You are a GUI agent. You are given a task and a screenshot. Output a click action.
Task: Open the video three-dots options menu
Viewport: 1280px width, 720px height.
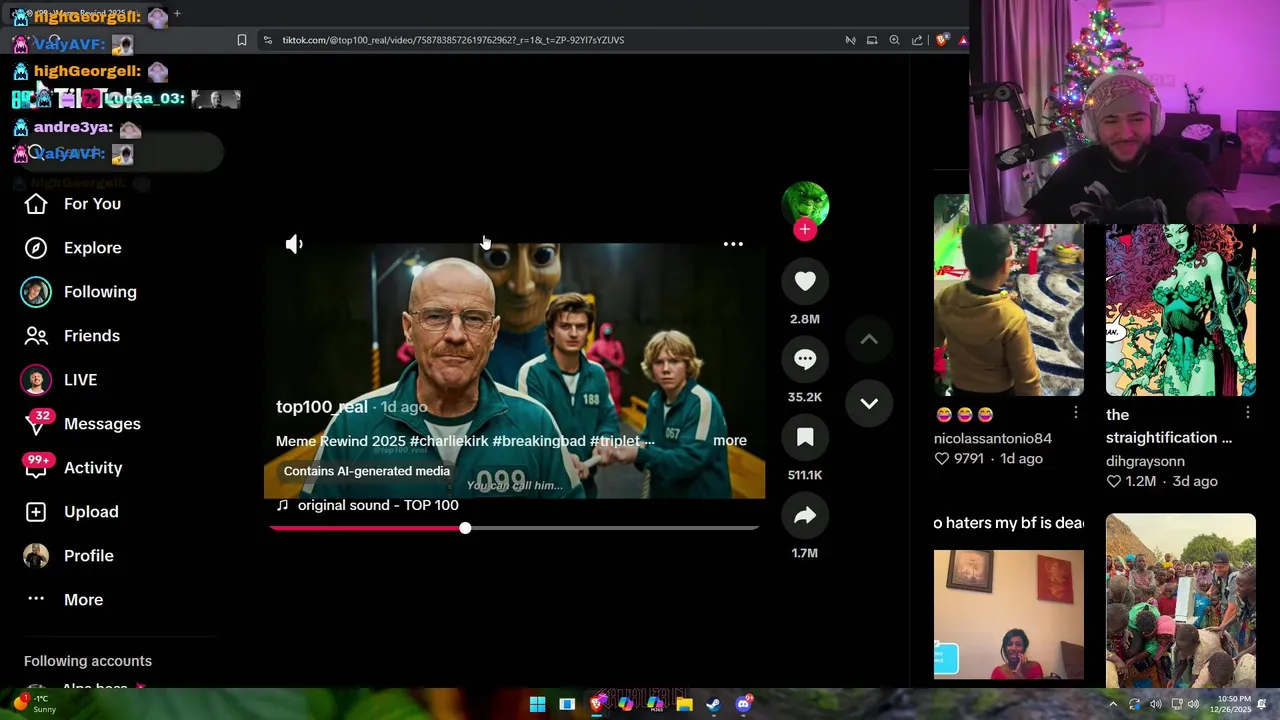pyautogui.click(x=733, y=244)
